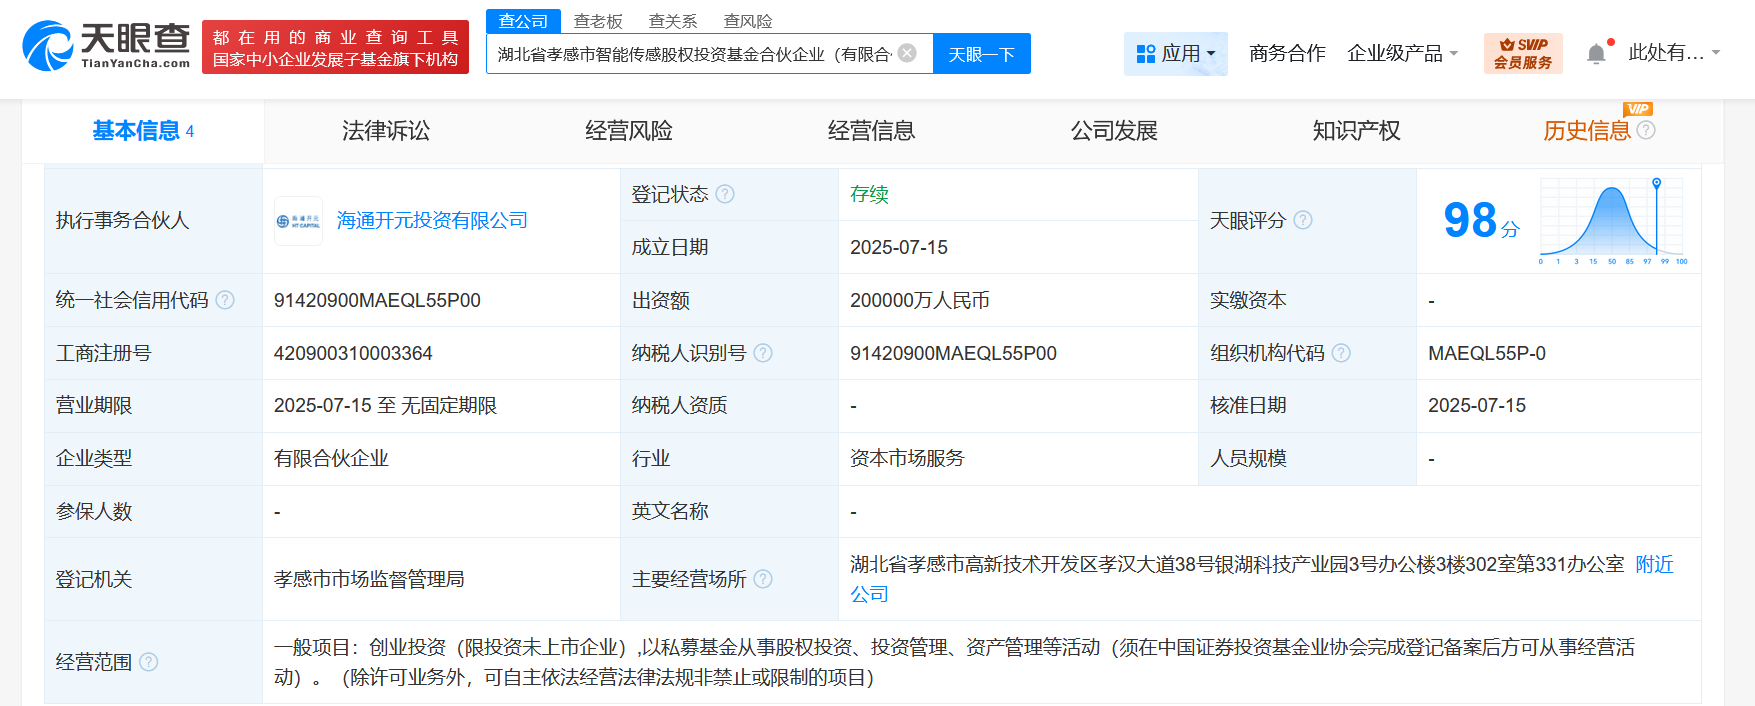Click help icon beside 天眼评分
This screenshot has height=706, width=1755.
pyautogui.click(x=1303, y=220)
